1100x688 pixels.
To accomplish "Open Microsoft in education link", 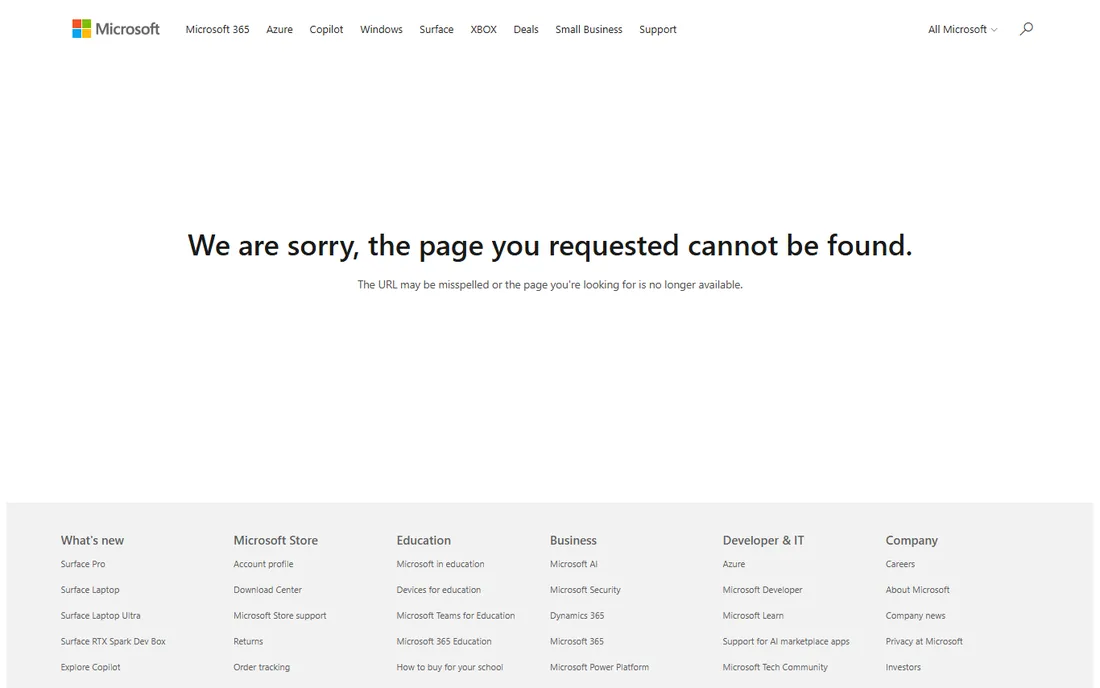I will [440, 564].
